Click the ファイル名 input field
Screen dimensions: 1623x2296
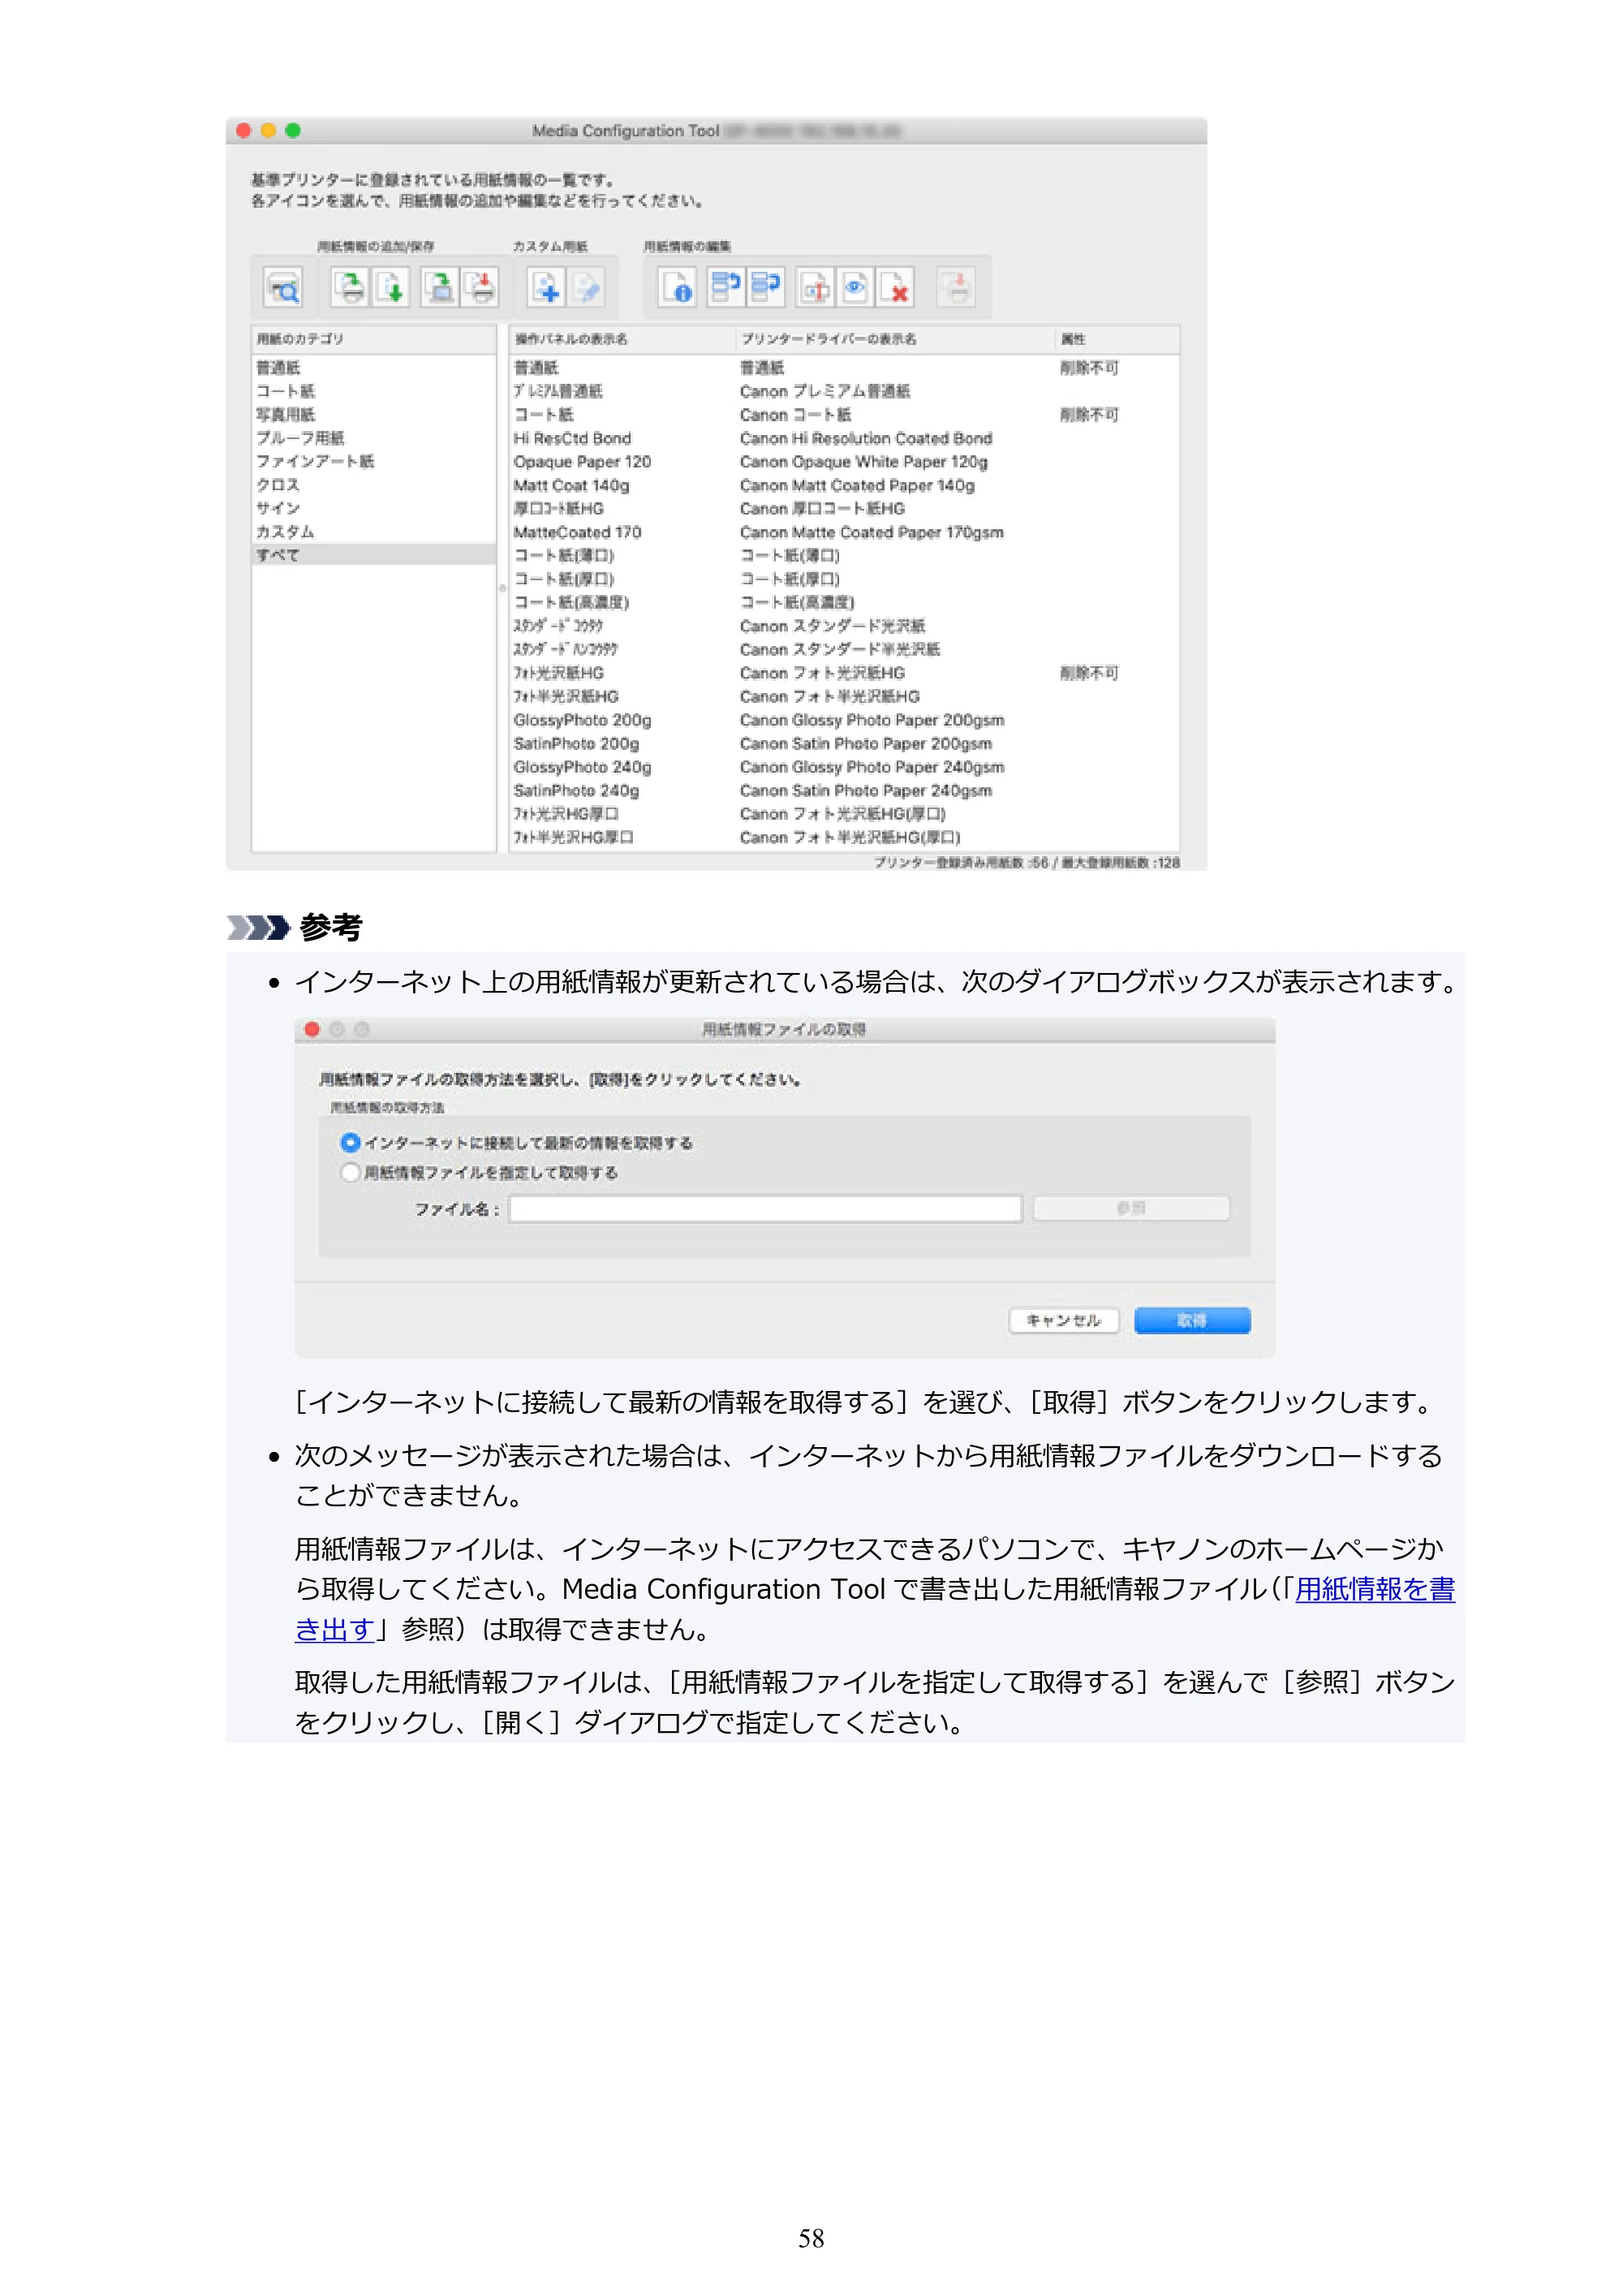click(765, 1208)
